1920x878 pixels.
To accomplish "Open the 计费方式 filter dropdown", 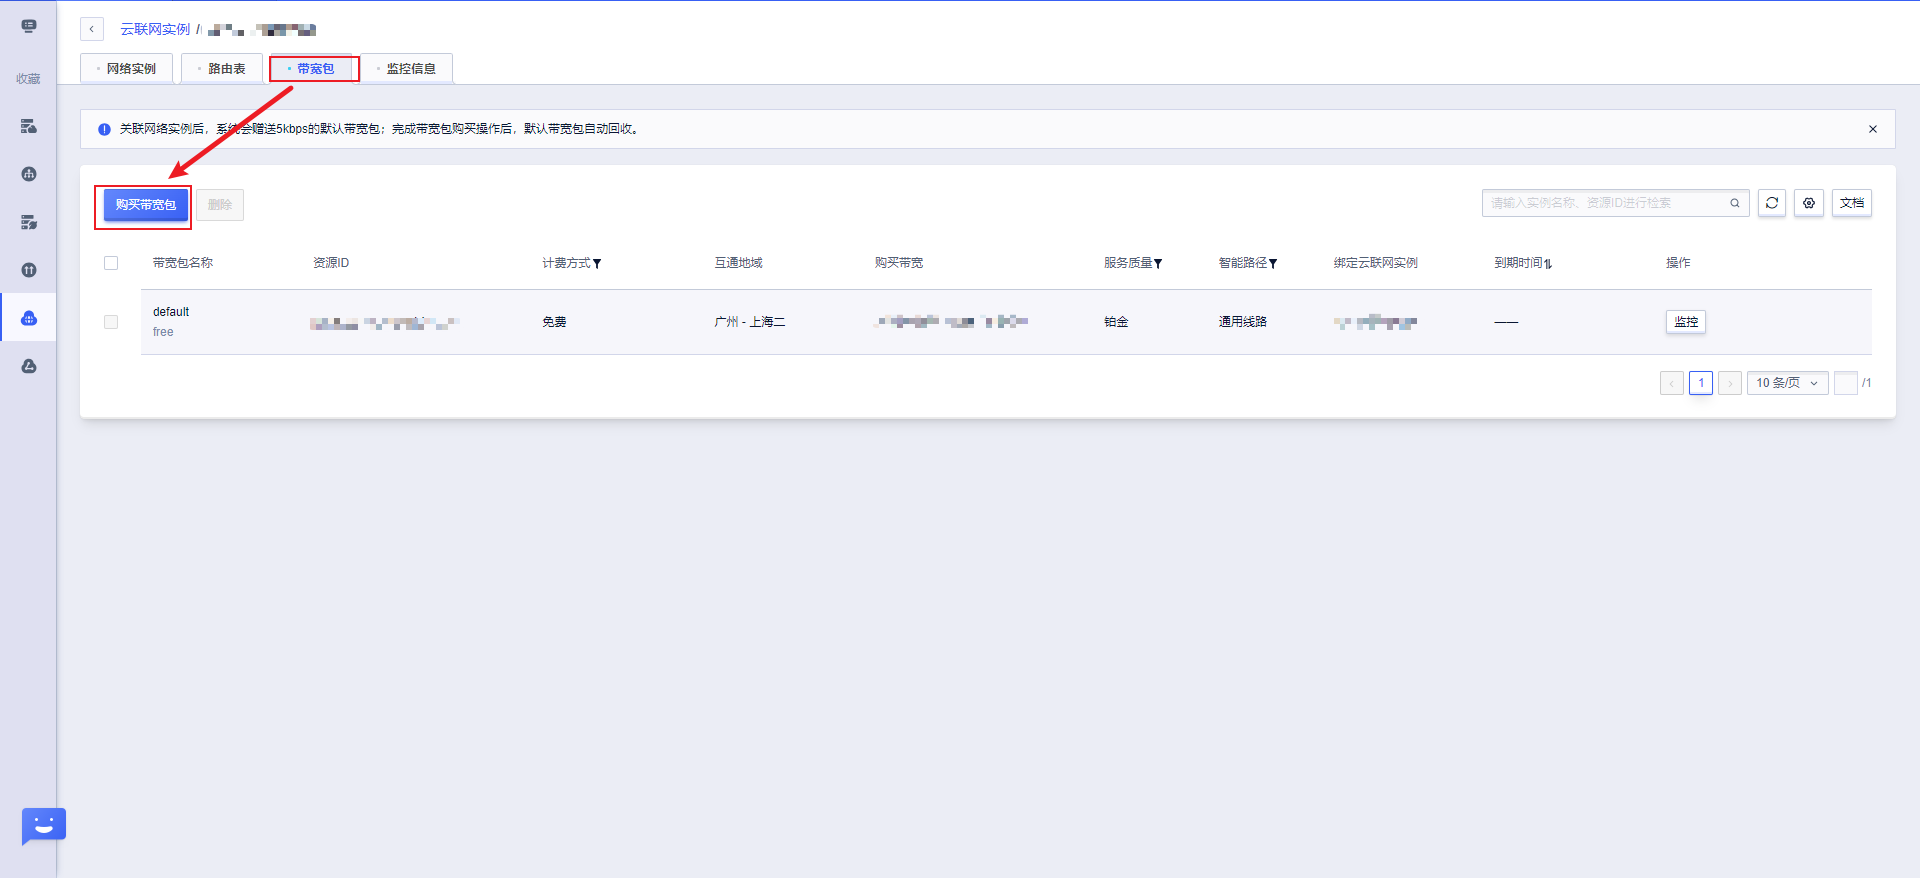I will 597,264.
